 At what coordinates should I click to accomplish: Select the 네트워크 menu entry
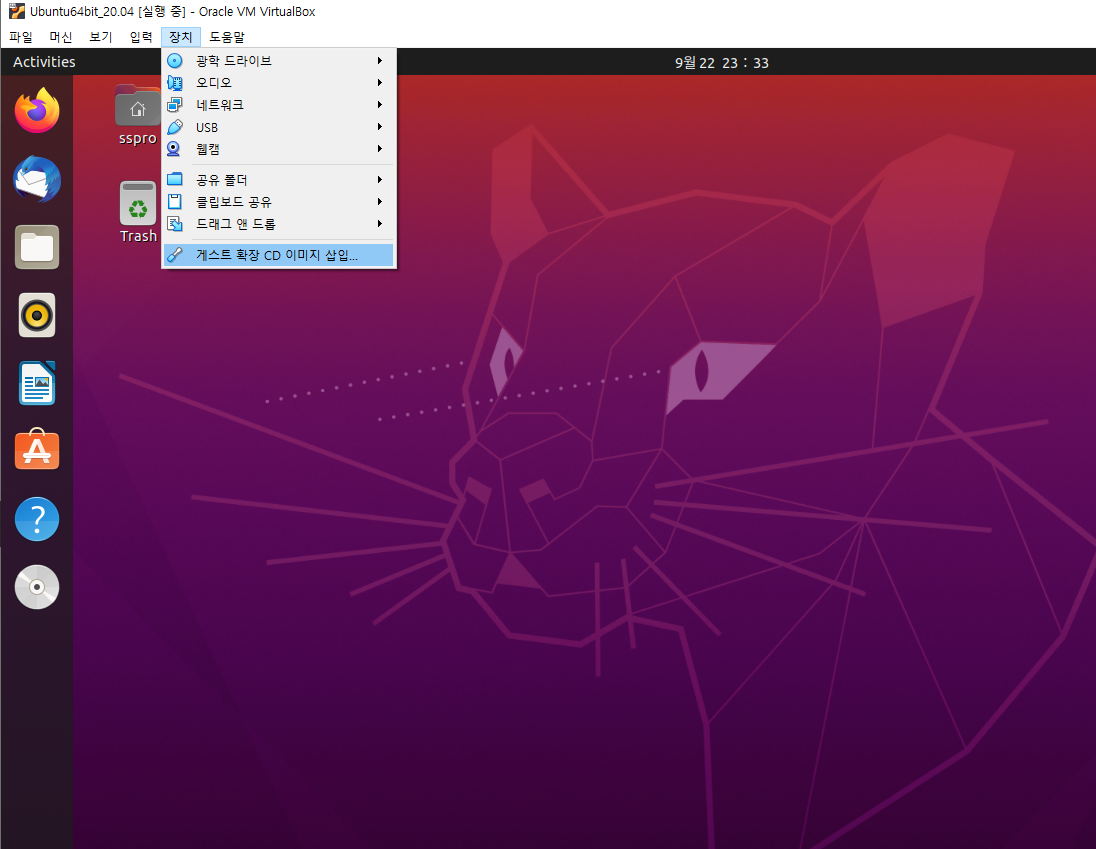point(278,105)
